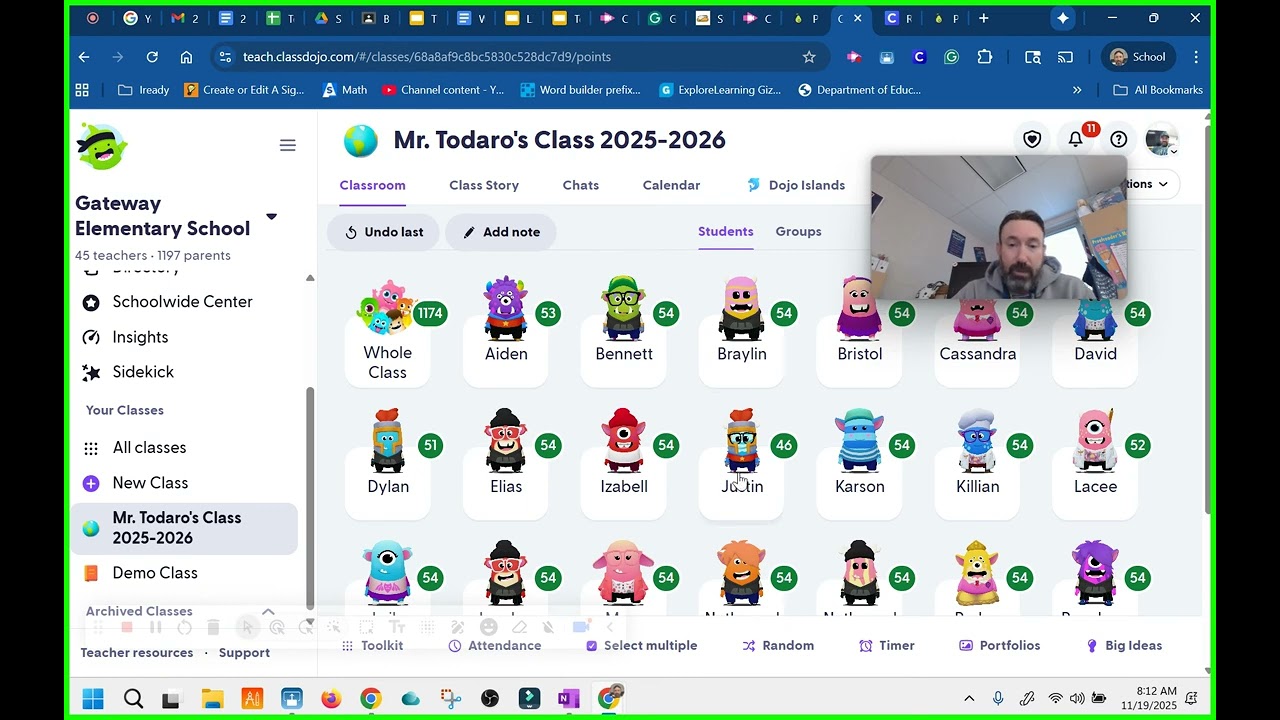Collapse the Archived Classes section
Image resolution: width=1280 pixels, height=720 pixels.
tap(268, 611)
